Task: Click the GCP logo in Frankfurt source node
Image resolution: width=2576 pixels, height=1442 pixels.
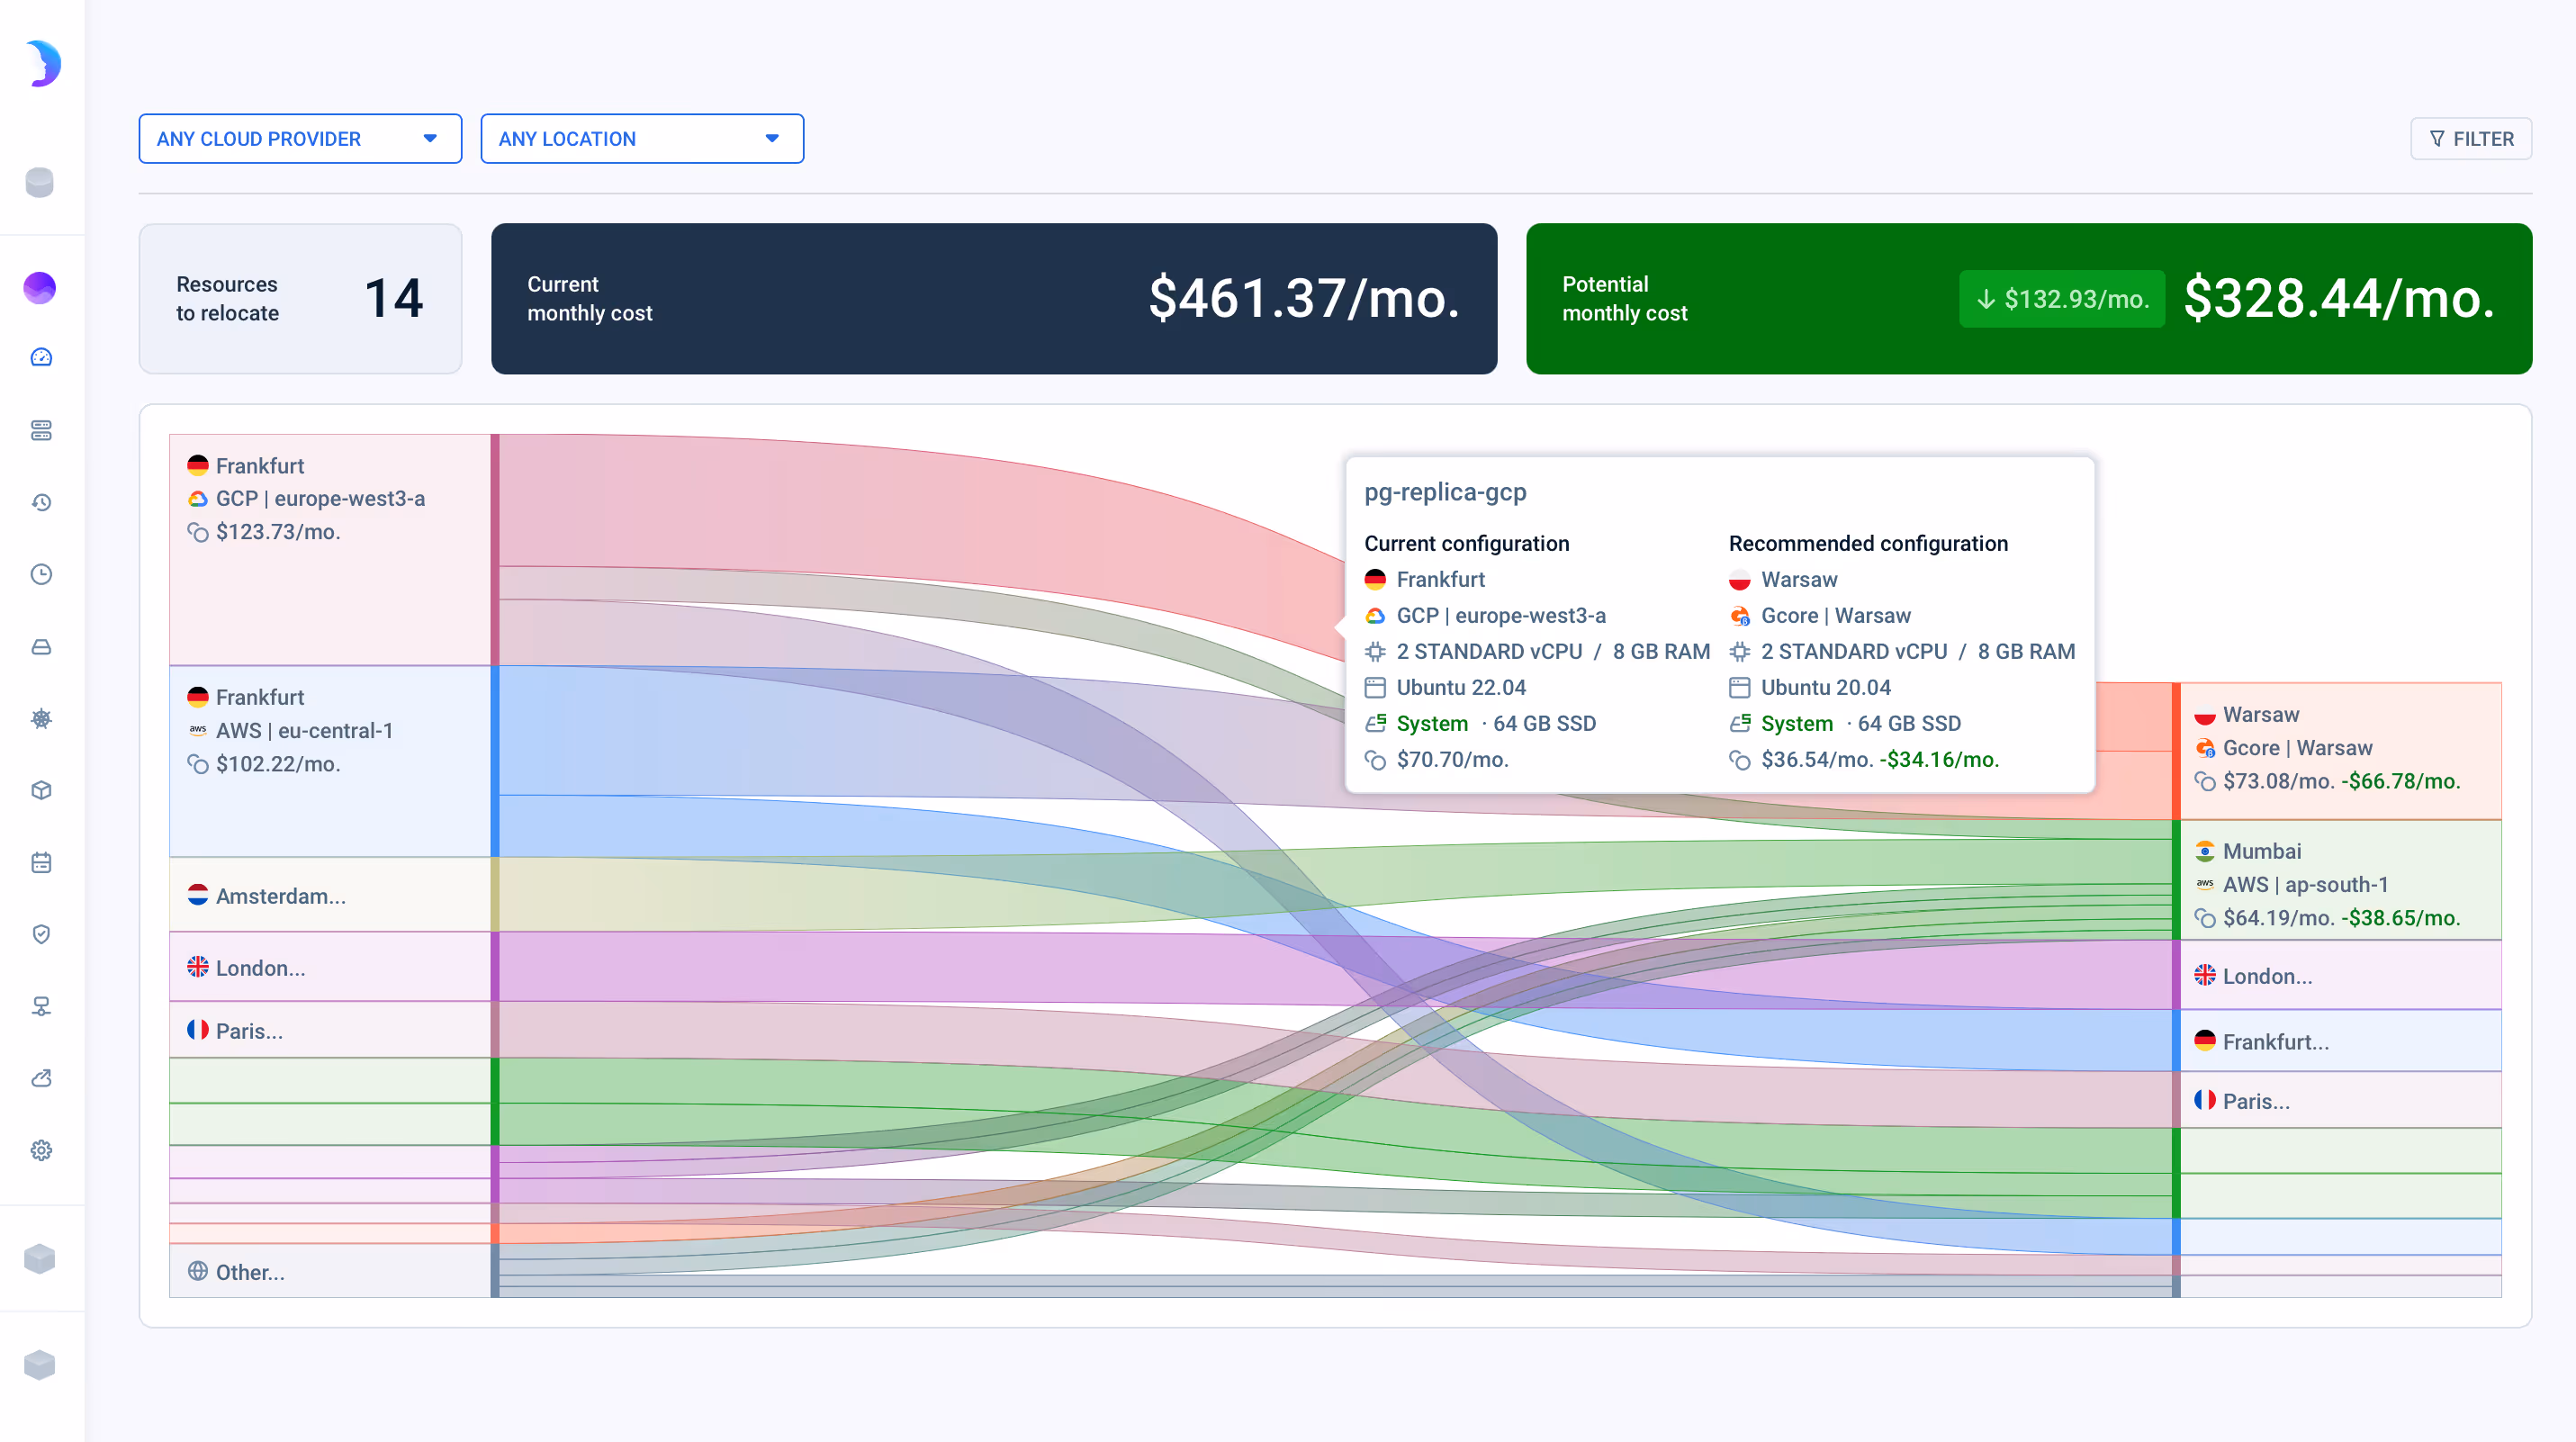Action: point(198,498)
